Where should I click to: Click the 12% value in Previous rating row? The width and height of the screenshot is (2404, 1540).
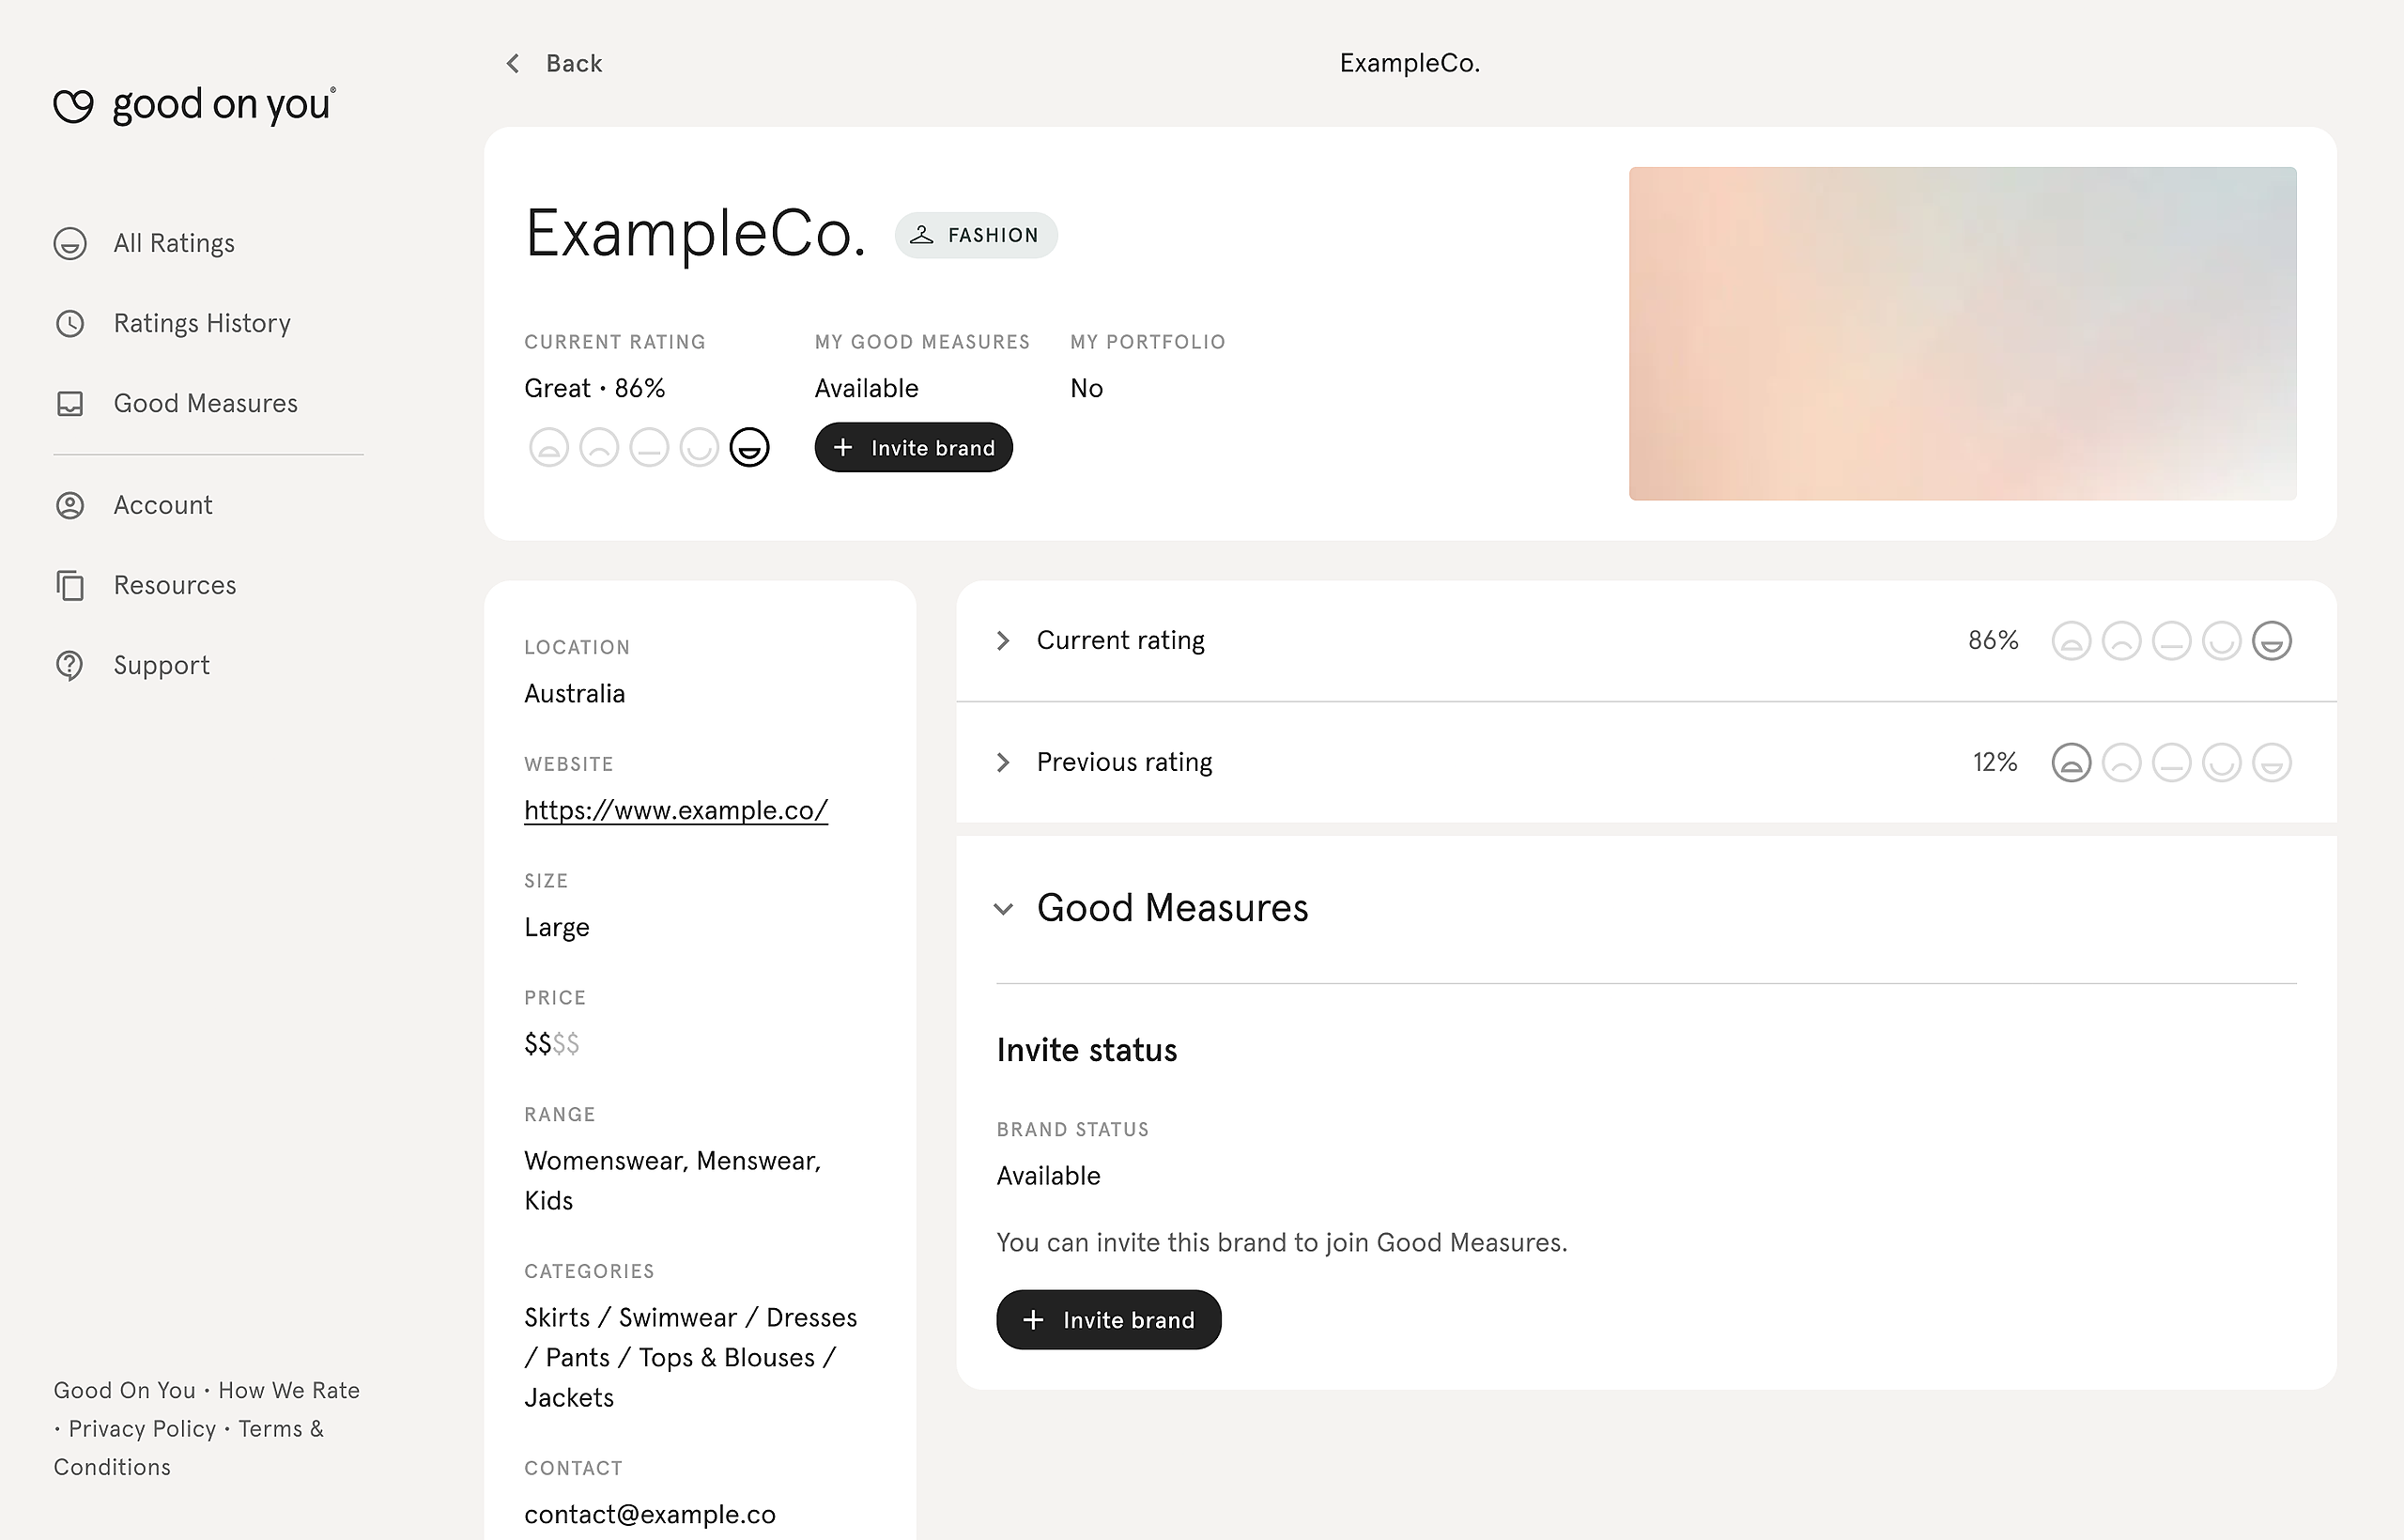click(x=1995, y=762)
